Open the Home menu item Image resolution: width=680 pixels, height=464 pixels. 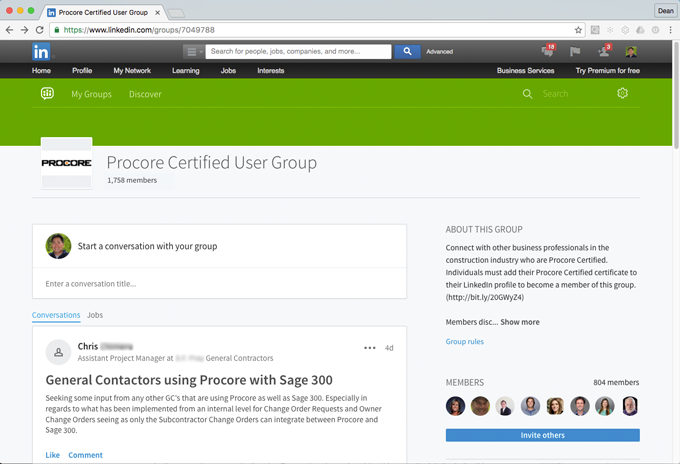click(x=41, y=71)
